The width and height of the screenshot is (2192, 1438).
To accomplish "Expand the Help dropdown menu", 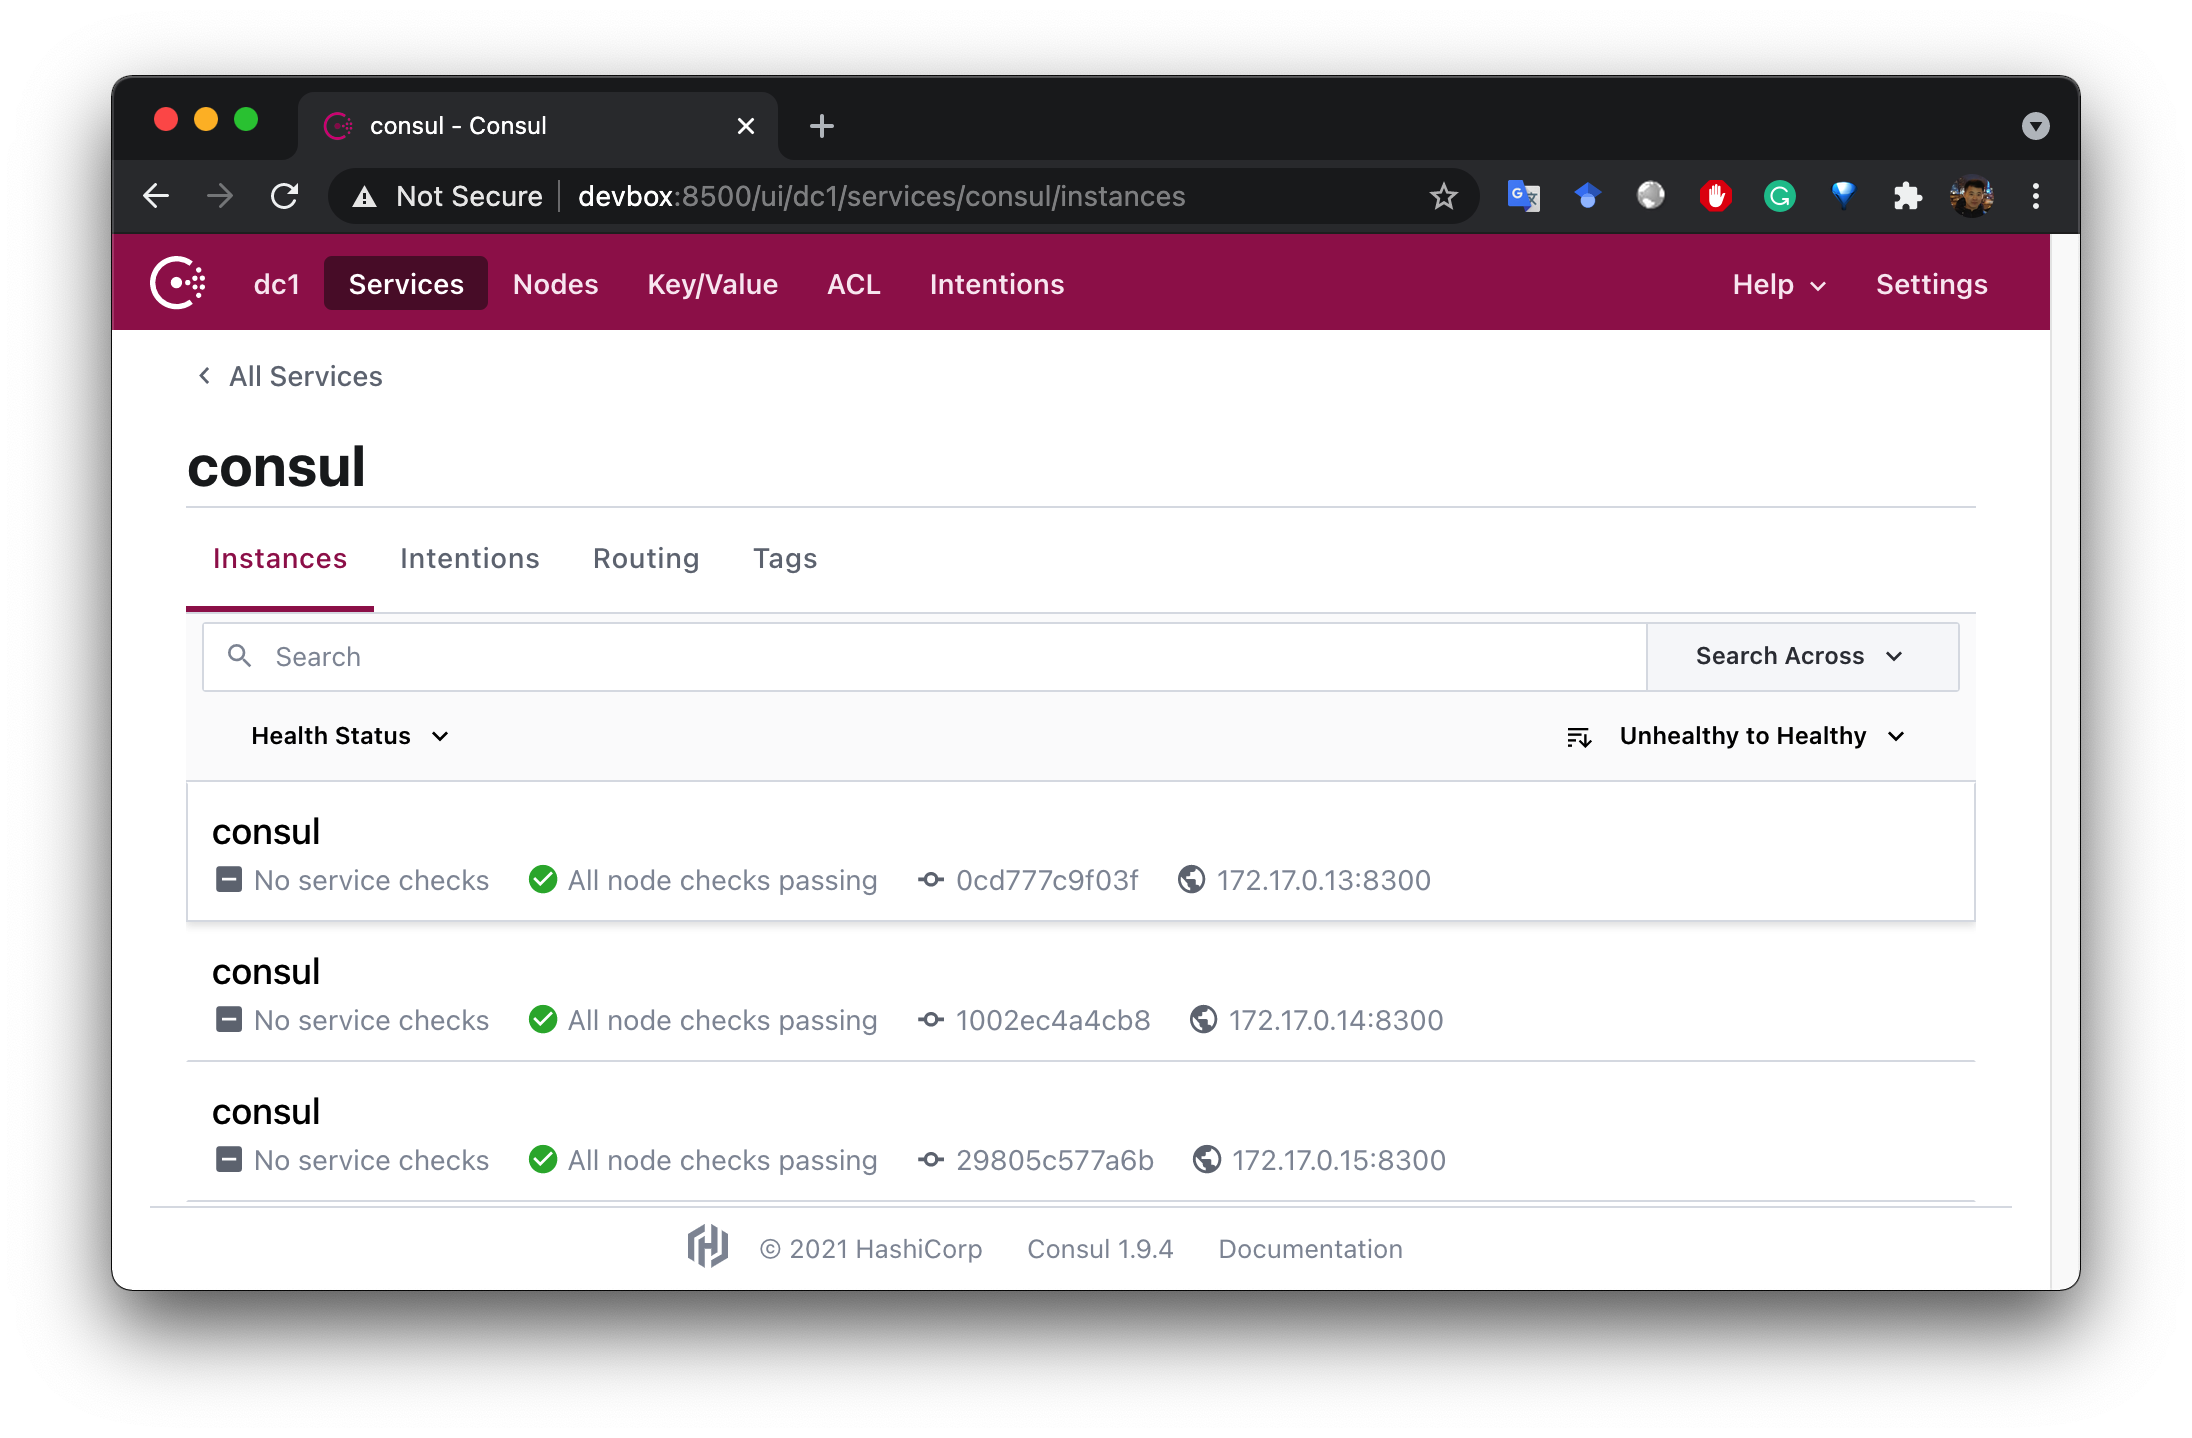I will click(1779, 285).
